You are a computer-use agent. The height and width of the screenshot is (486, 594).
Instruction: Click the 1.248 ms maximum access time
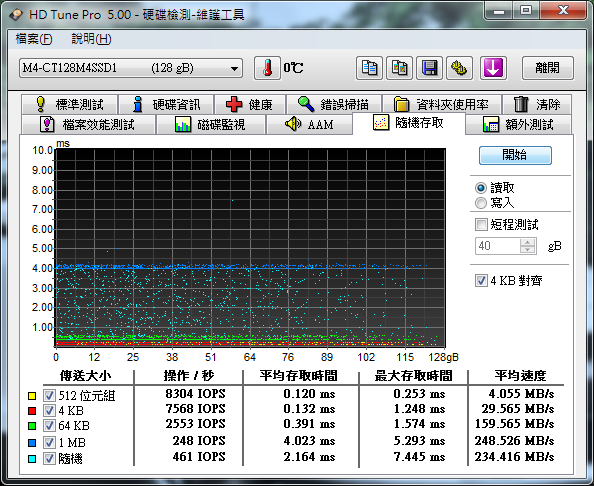coord(419,409)
